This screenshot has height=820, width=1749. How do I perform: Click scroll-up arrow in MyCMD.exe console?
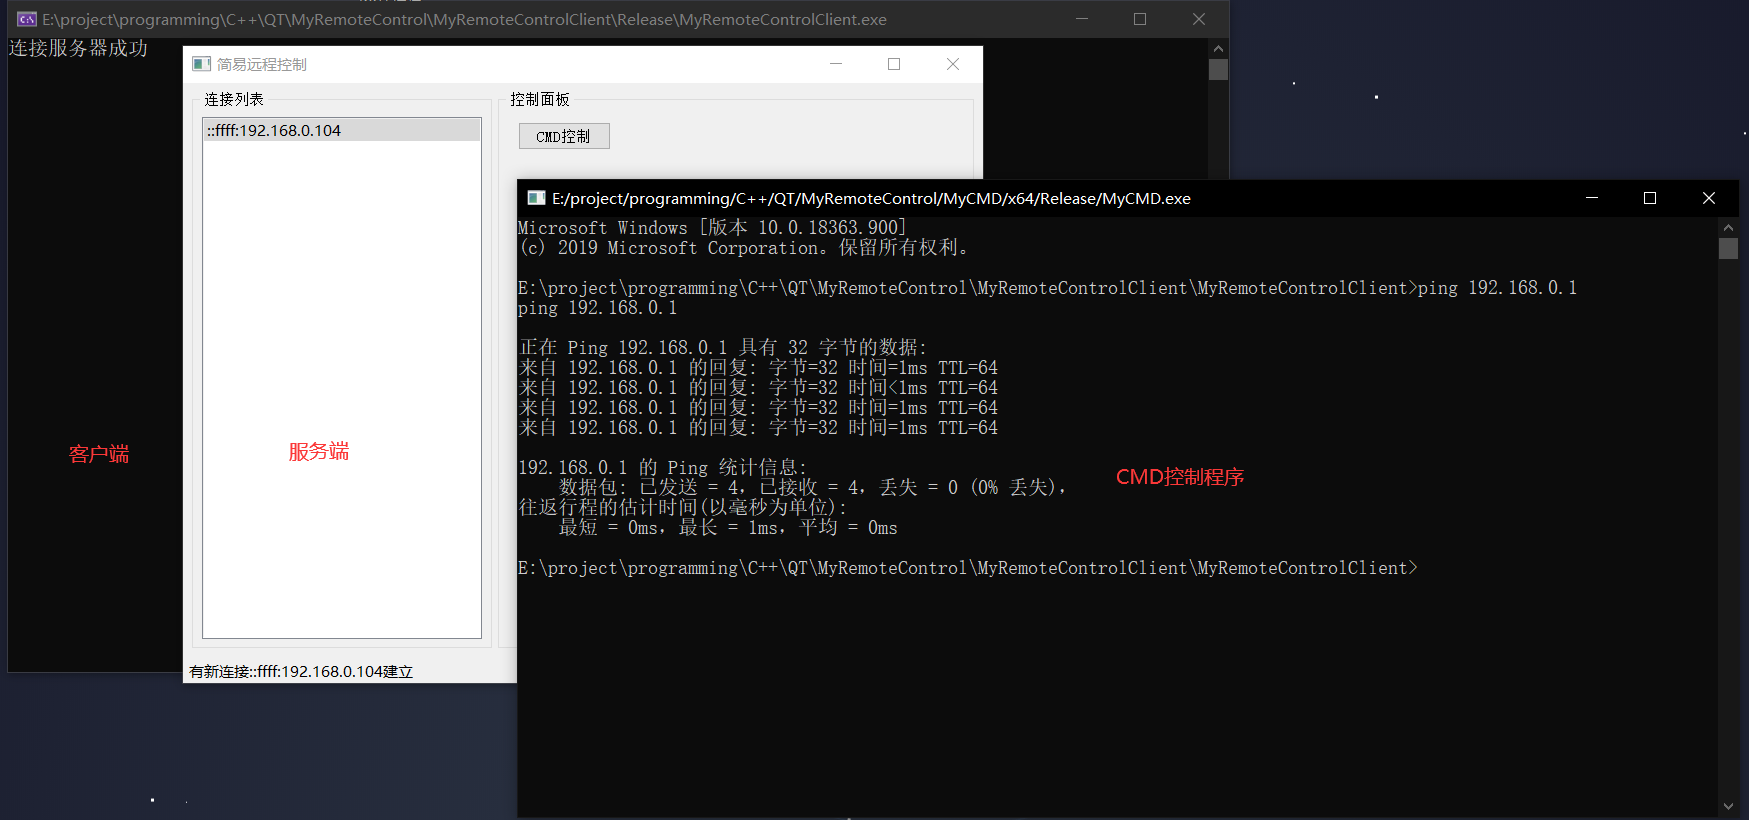coord(1728,227)
